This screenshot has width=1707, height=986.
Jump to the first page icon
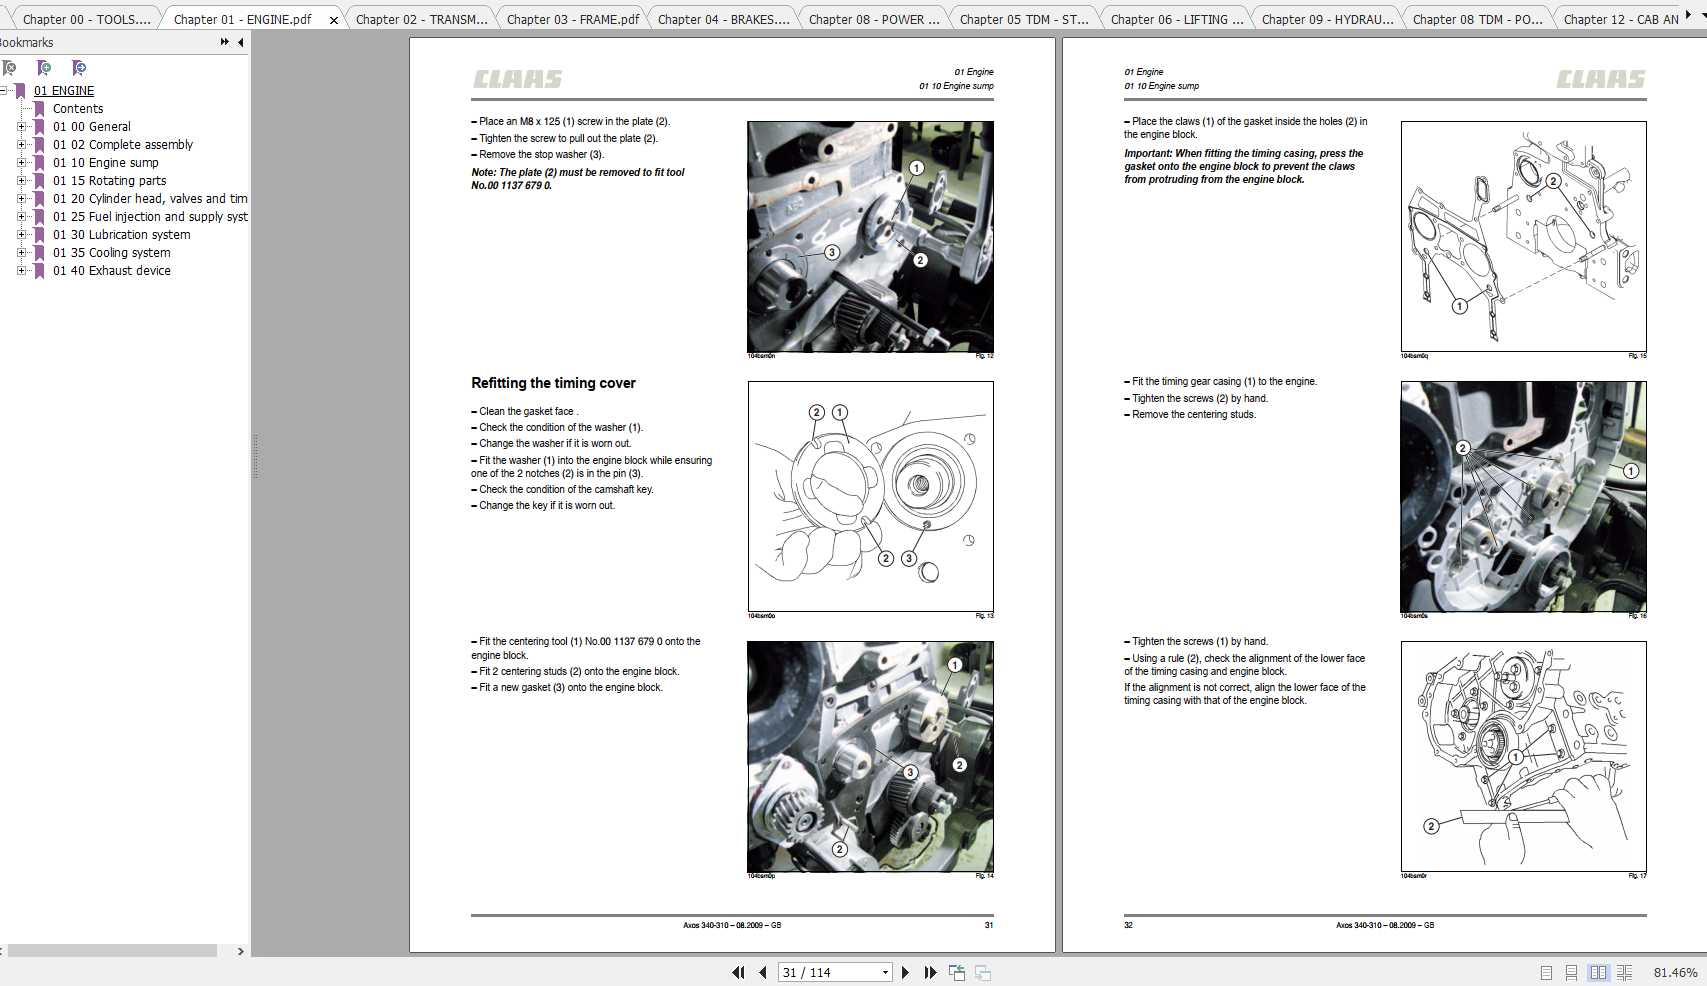(739, 971)
